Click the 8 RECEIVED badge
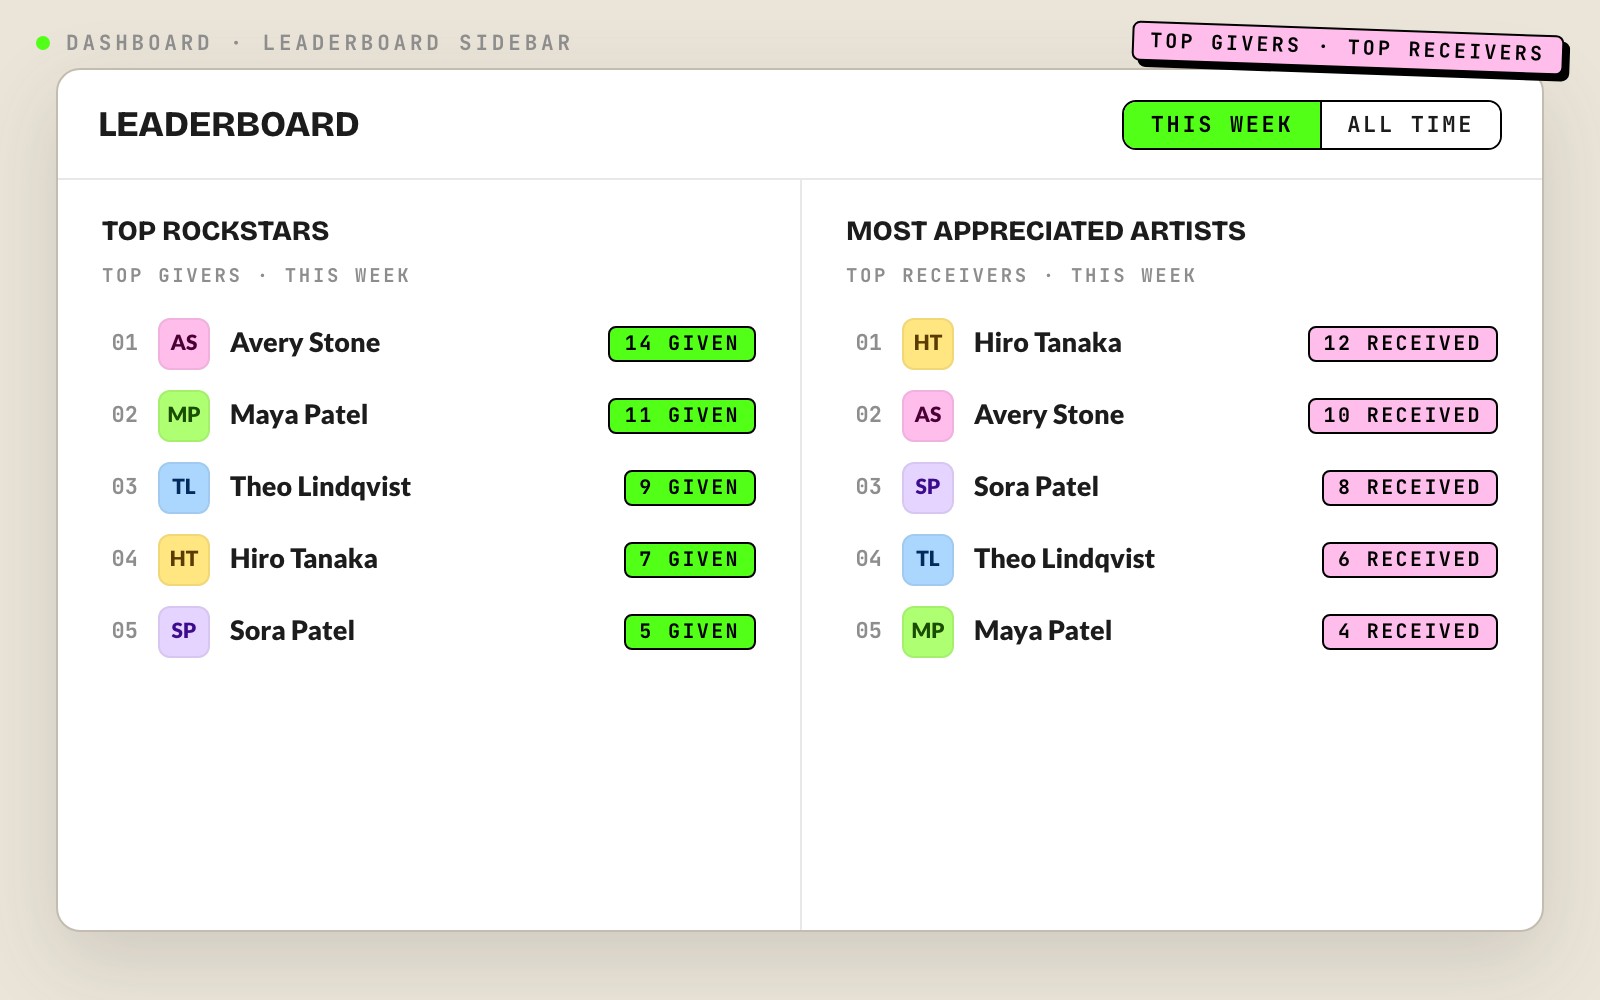1600x1000 pixels. point(1410,488)
